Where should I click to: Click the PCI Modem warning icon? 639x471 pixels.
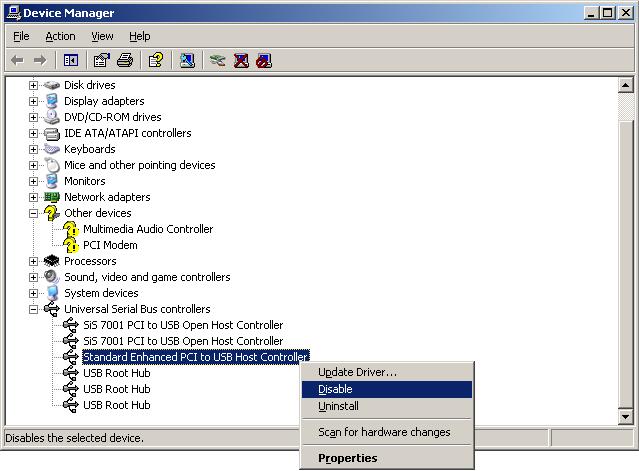tap(71, 245)
